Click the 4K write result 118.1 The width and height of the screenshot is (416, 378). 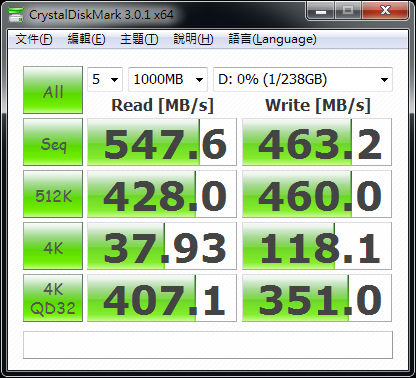317,246
